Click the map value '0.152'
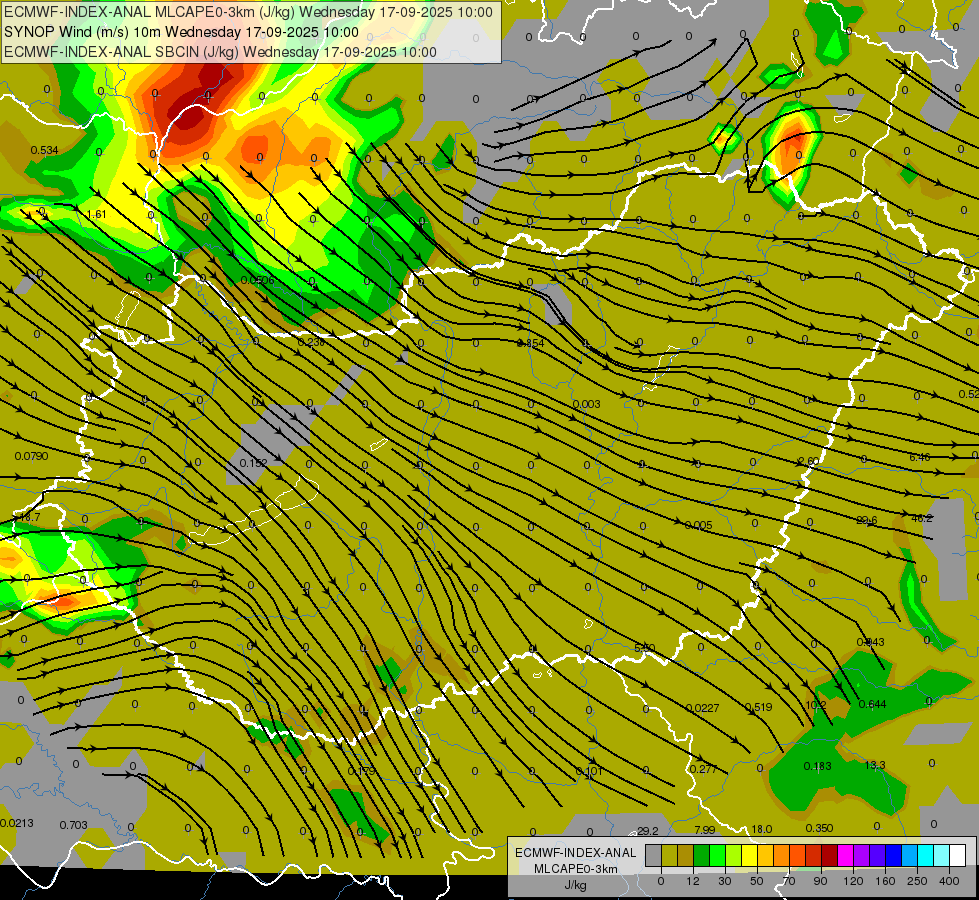This screenshot has height=900, width=979. click(x=253, y=463)
